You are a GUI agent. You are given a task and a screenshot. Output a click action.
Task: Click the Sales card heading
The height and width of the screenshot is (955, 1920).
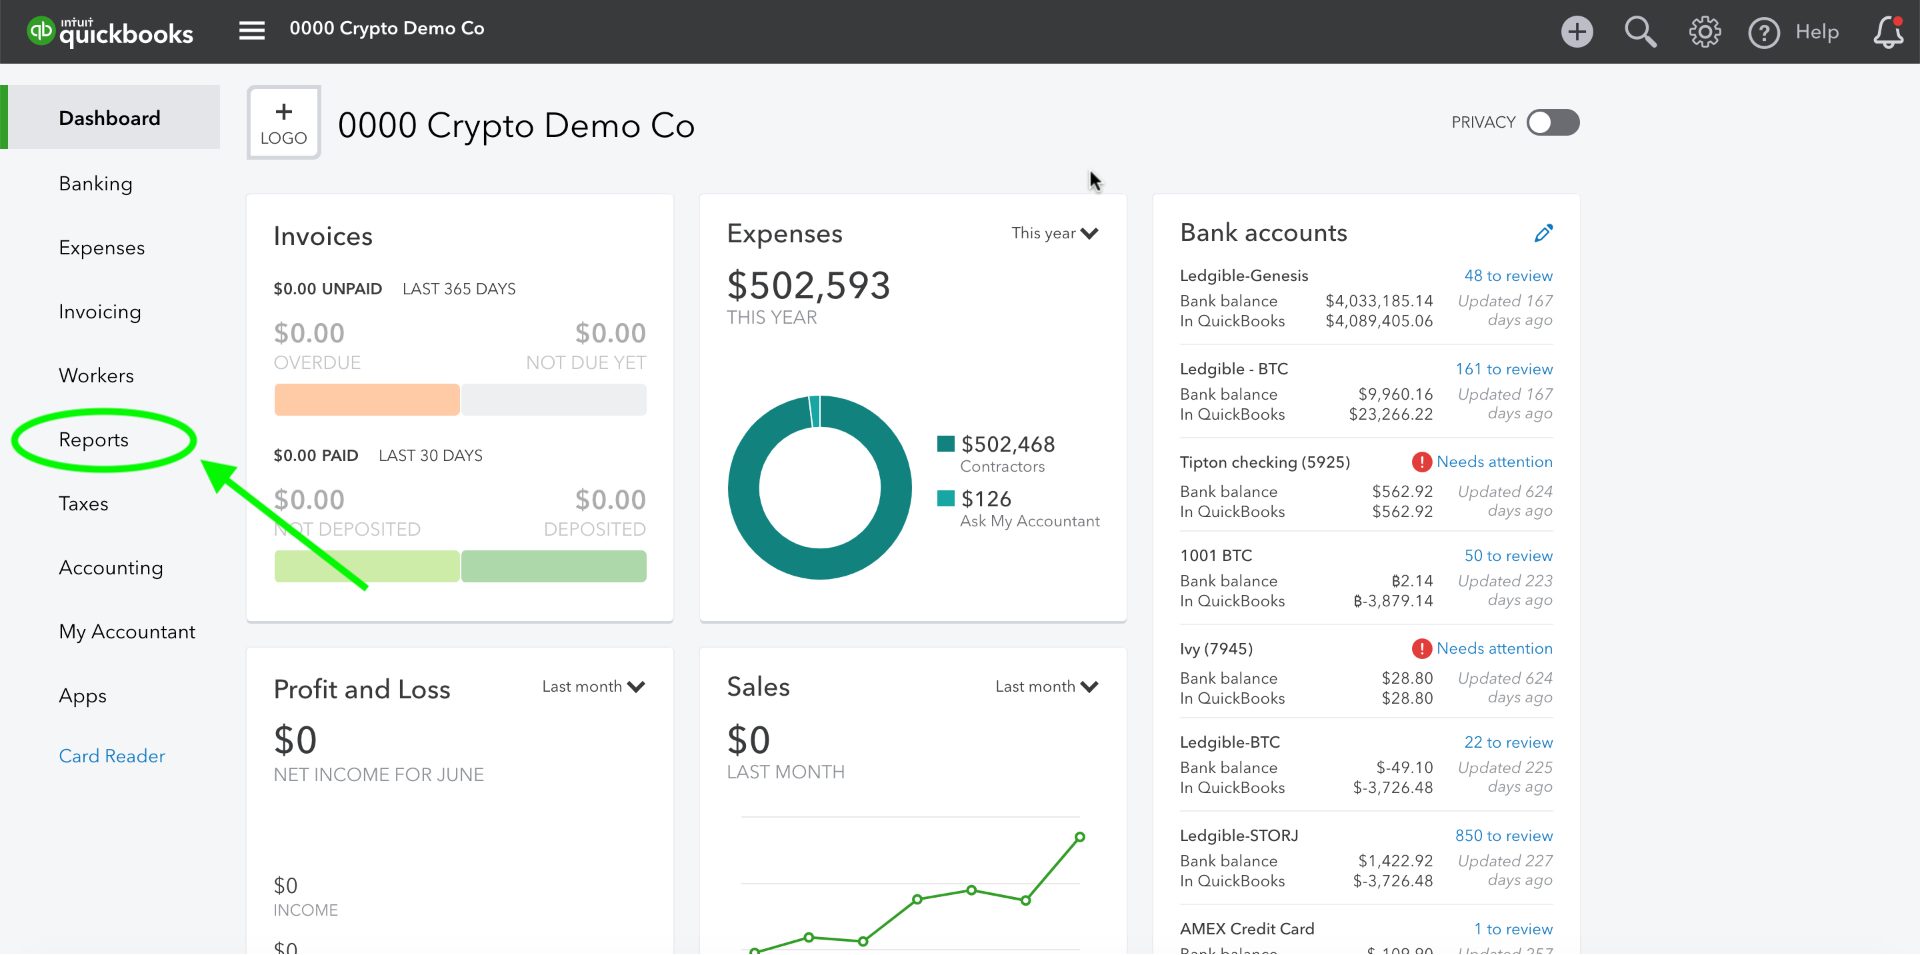tap(758, 687)
